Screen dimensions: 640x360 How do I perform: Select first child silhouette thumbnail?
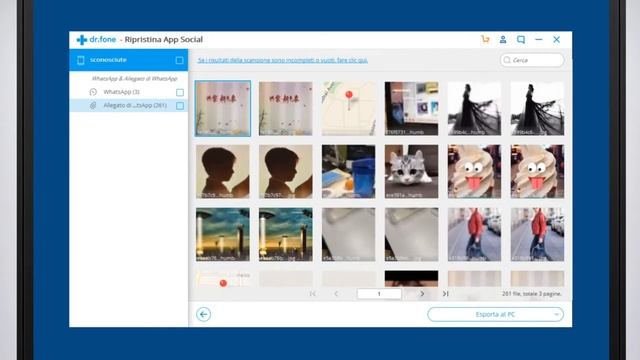point(223,171)
